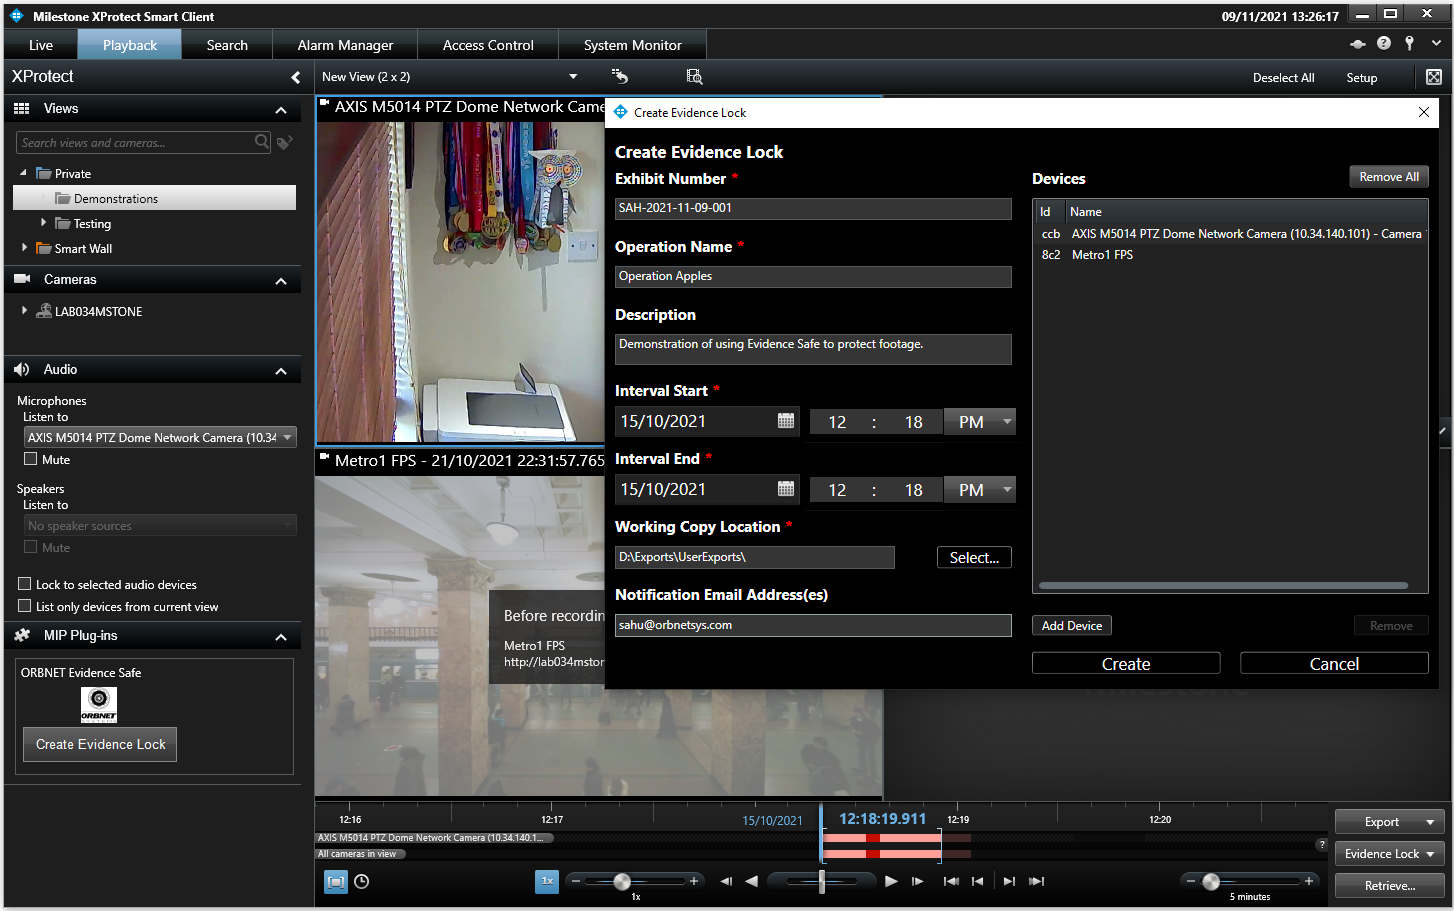Image resolution: width=1454 pixels, height=911 pixels.
Task: Toggle full screen mode icon
Action: [1434, 77]
